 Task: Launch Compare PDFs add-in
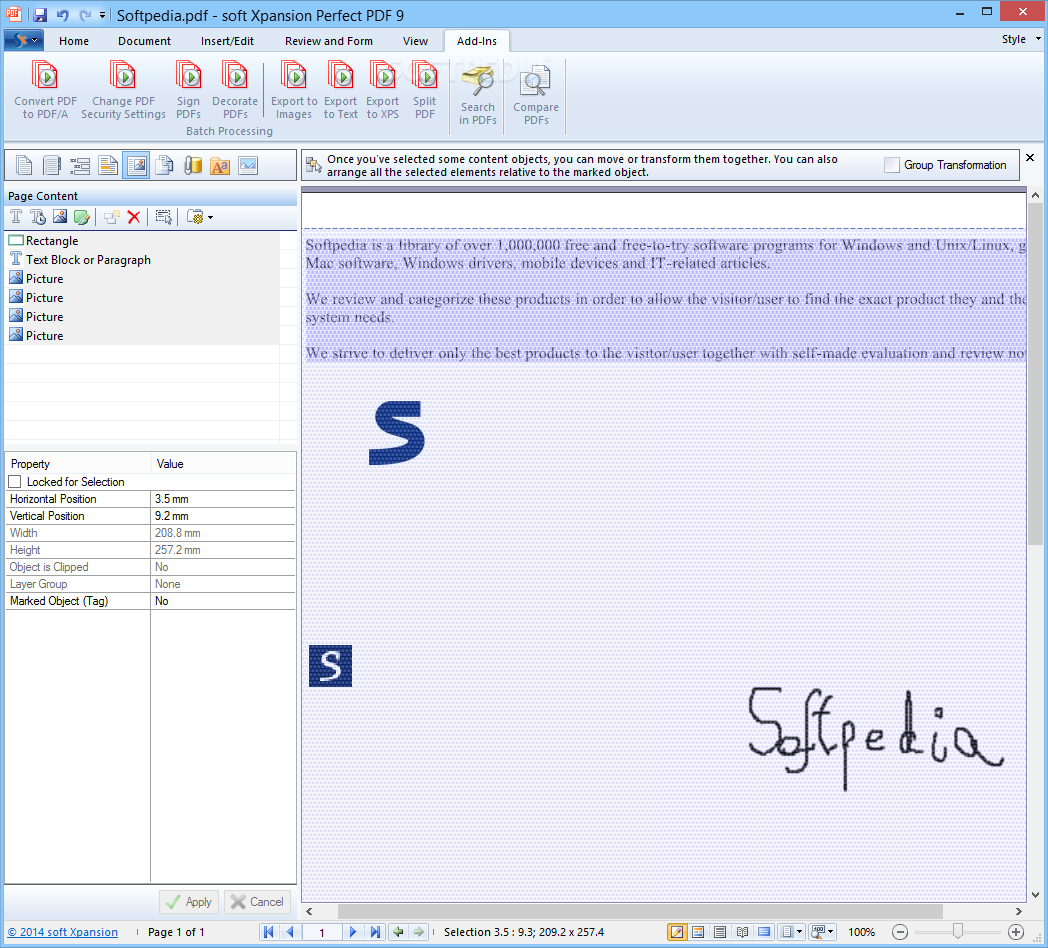click(x=536, y=95)
